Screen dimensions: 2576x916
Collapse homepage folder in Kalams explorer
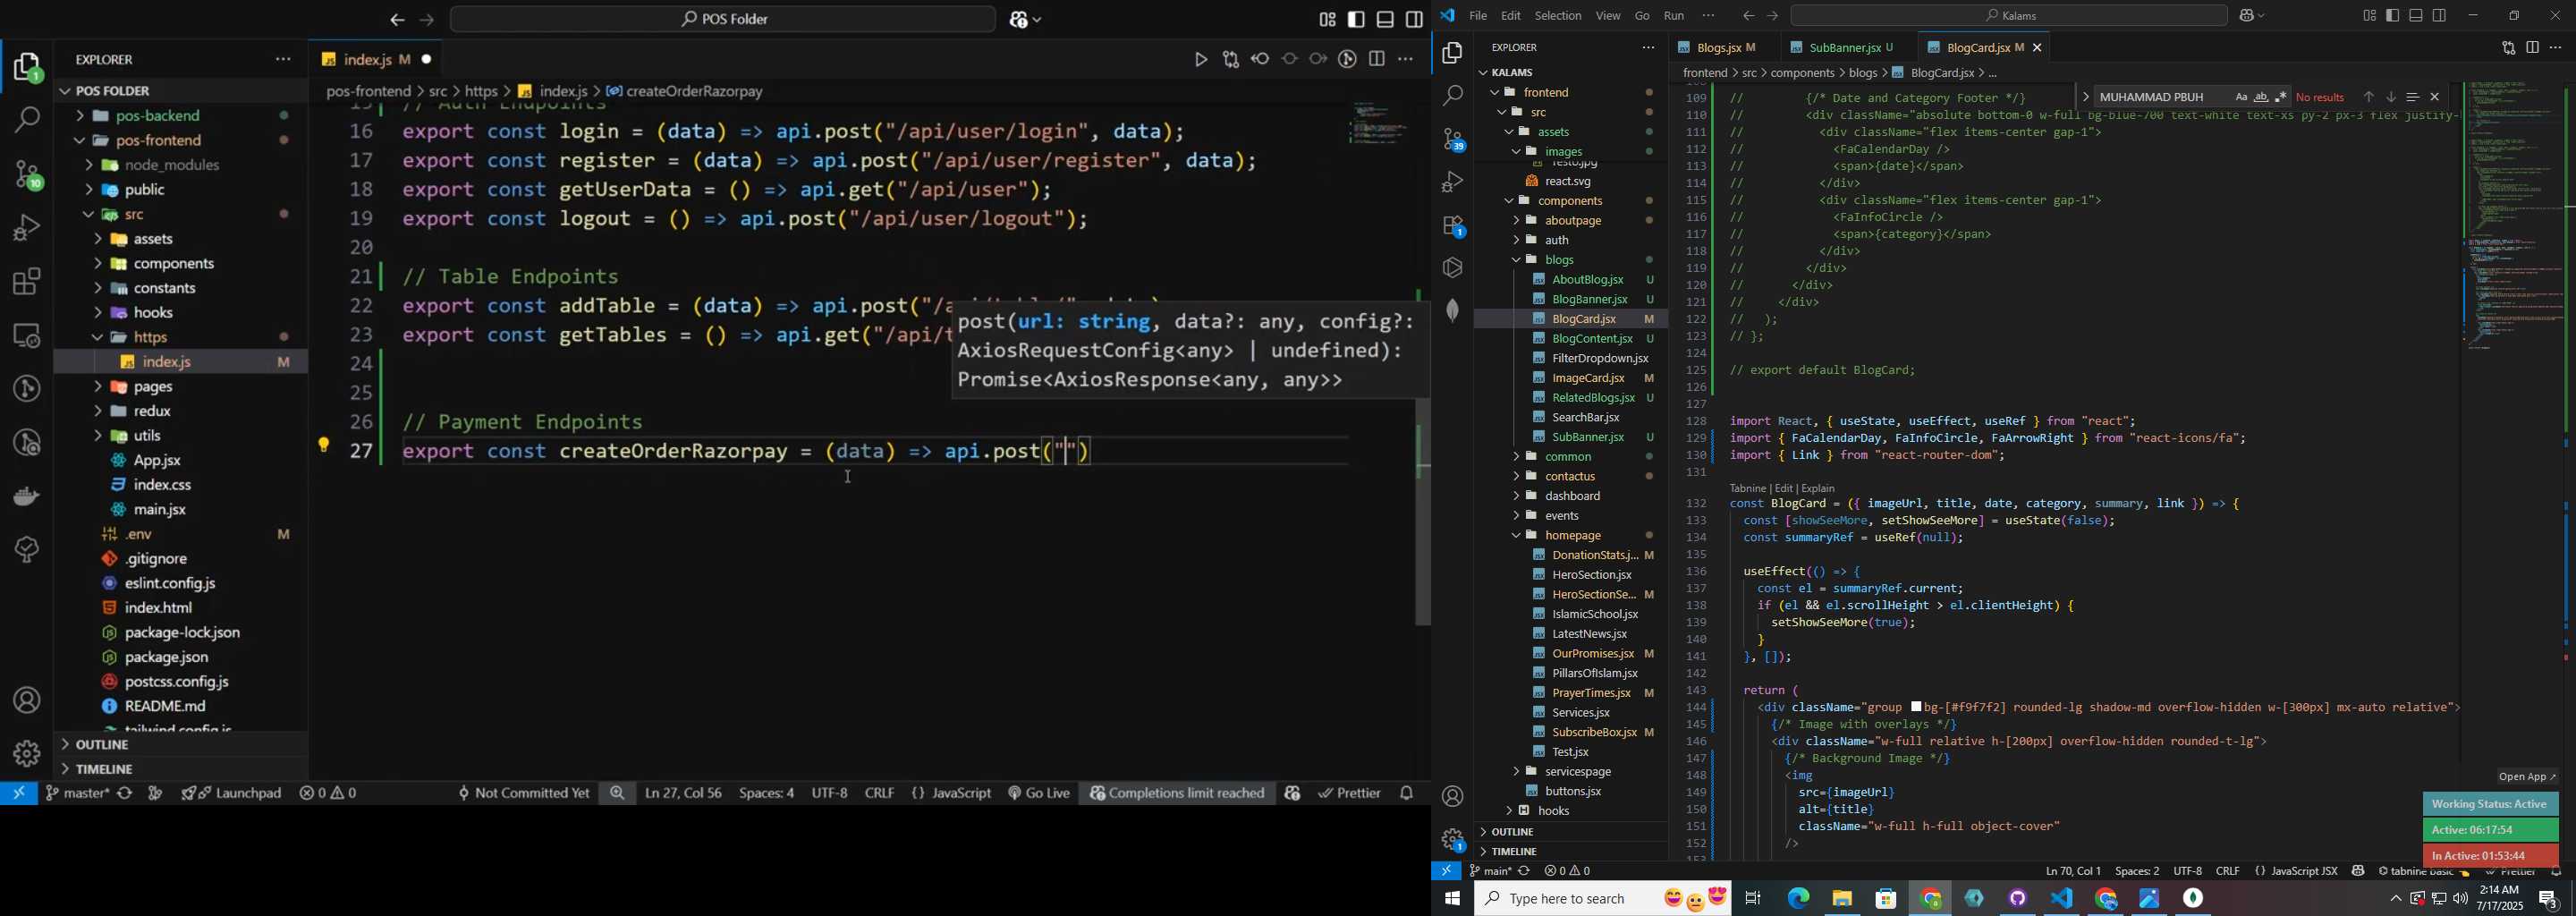click(x=1570, y=535)
